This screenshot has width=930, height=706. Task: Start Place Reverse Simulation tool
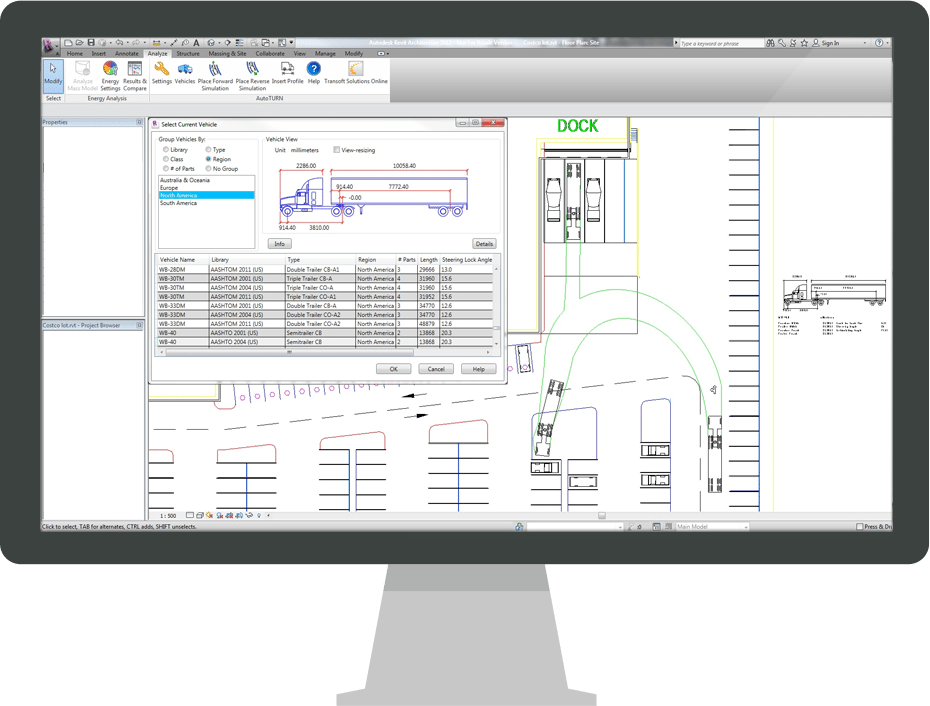[x=252, y=76]
